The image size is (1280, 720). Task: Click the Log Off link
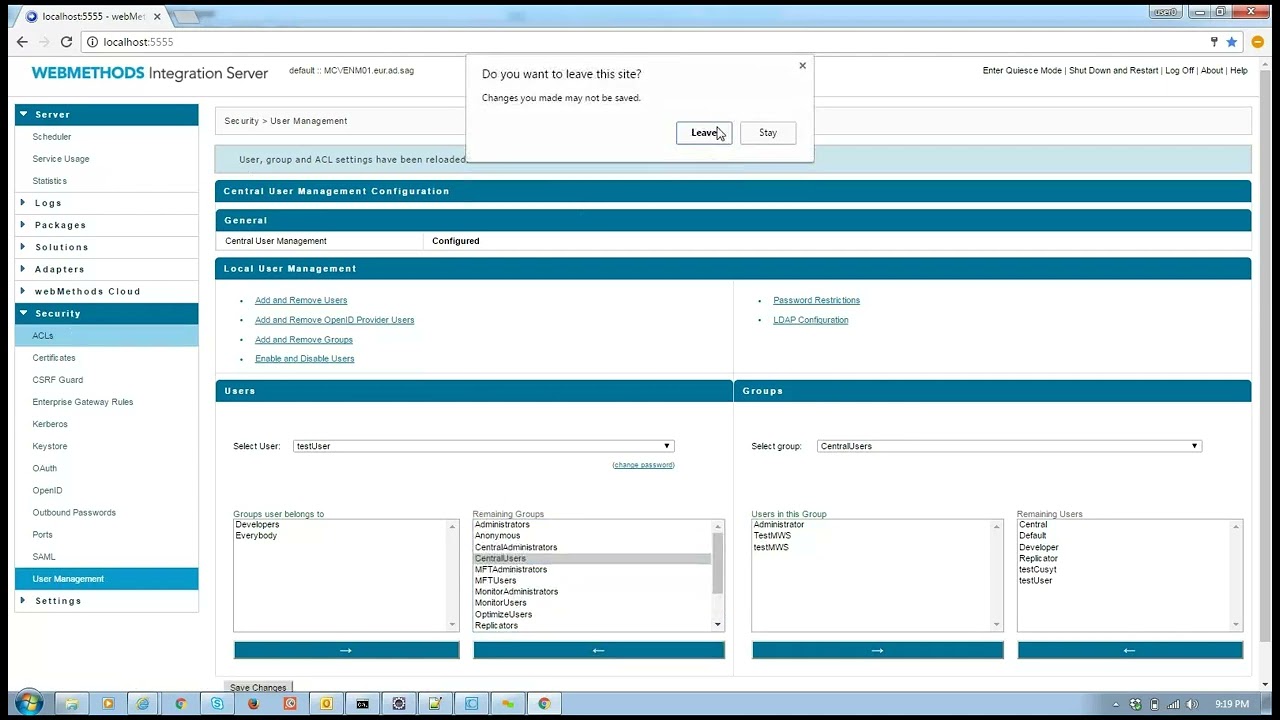(1179, 71)
